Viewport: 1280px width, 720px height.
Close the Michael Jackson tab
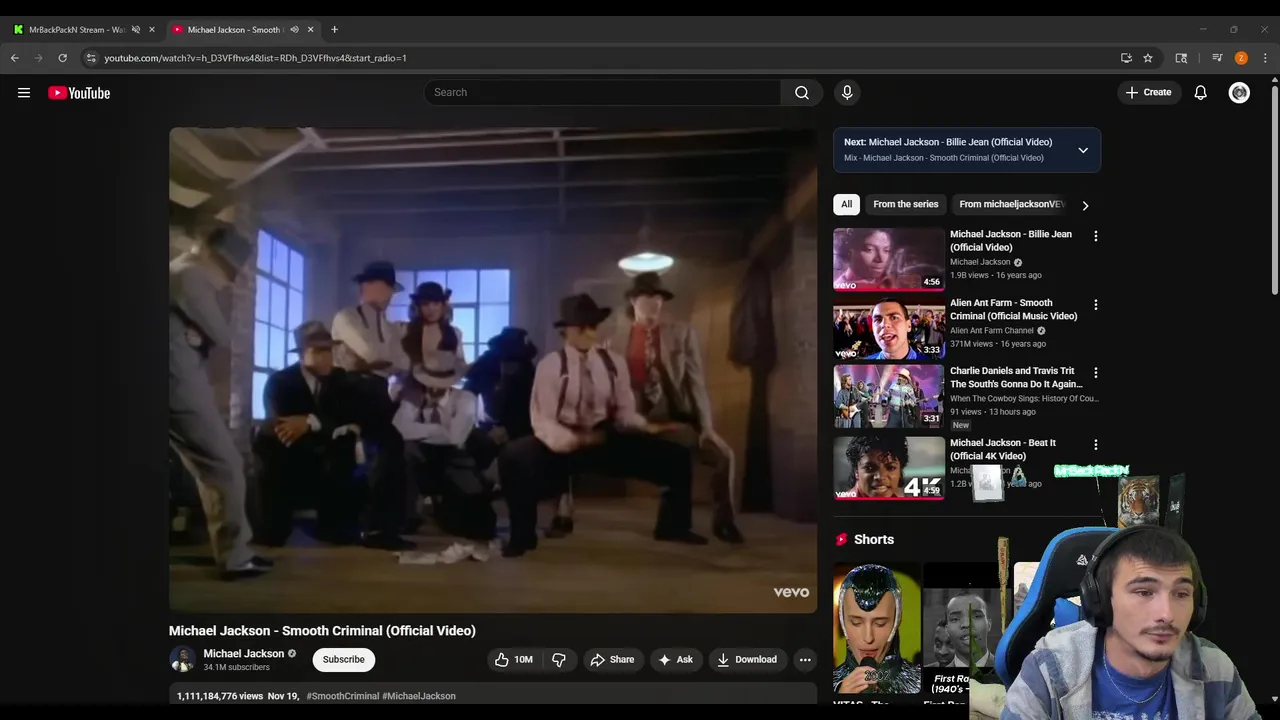point(310,29)
